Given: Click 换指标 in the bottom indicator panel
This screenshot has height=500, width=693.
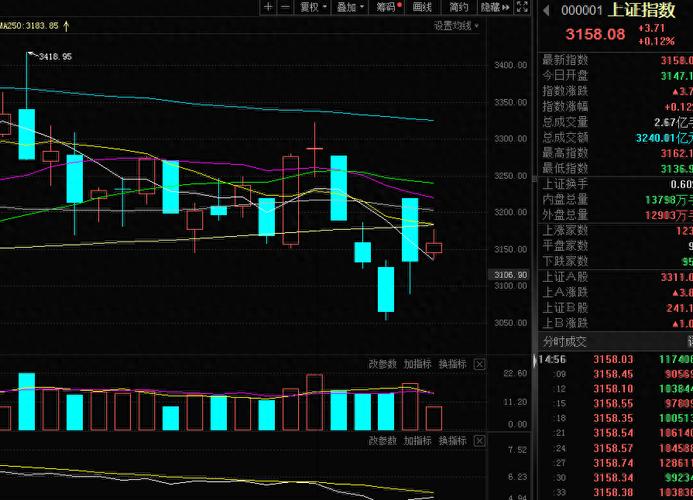Looking at the screenshot, I should tap(452, 440).
